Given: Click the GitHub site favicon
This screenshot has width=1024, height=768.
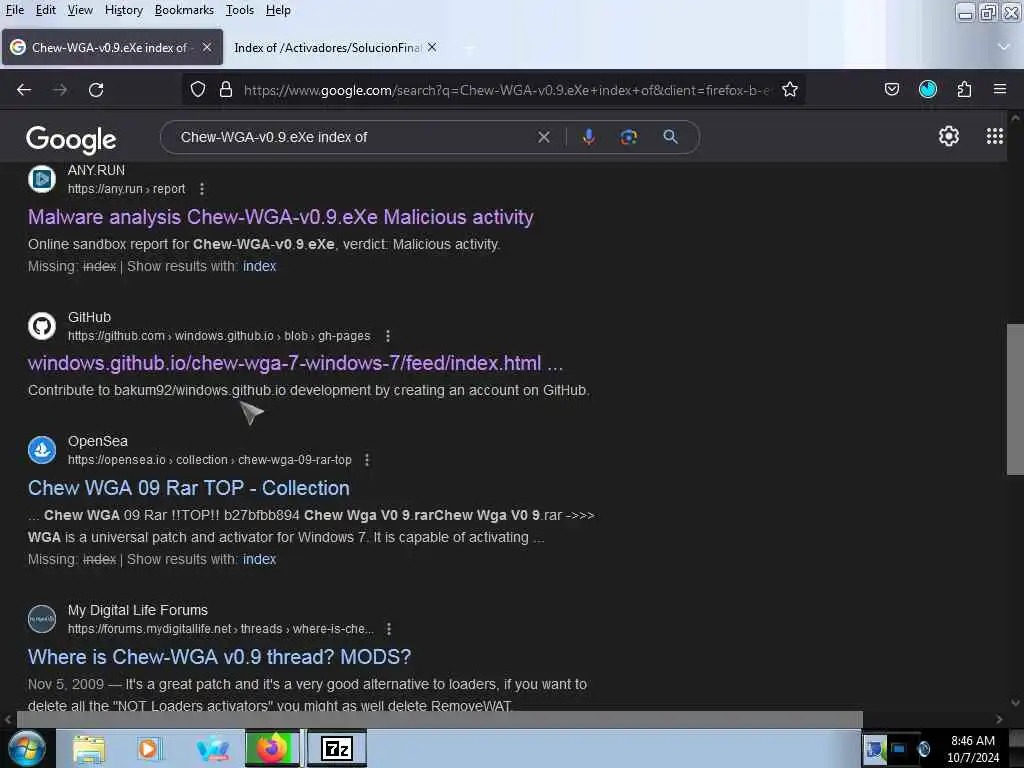Looking at the screenshot, I should 42,326.
